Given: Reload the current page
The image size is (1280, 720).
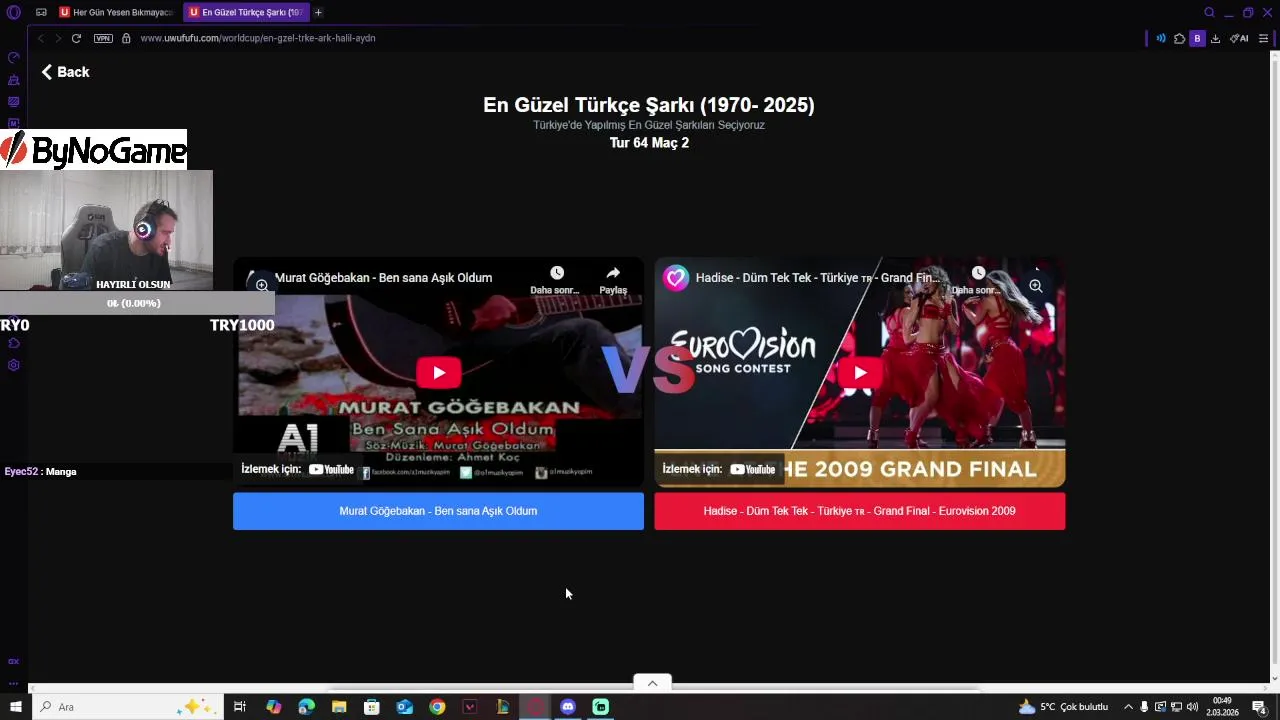Looking at the screenshot, I should coord(76,38).
